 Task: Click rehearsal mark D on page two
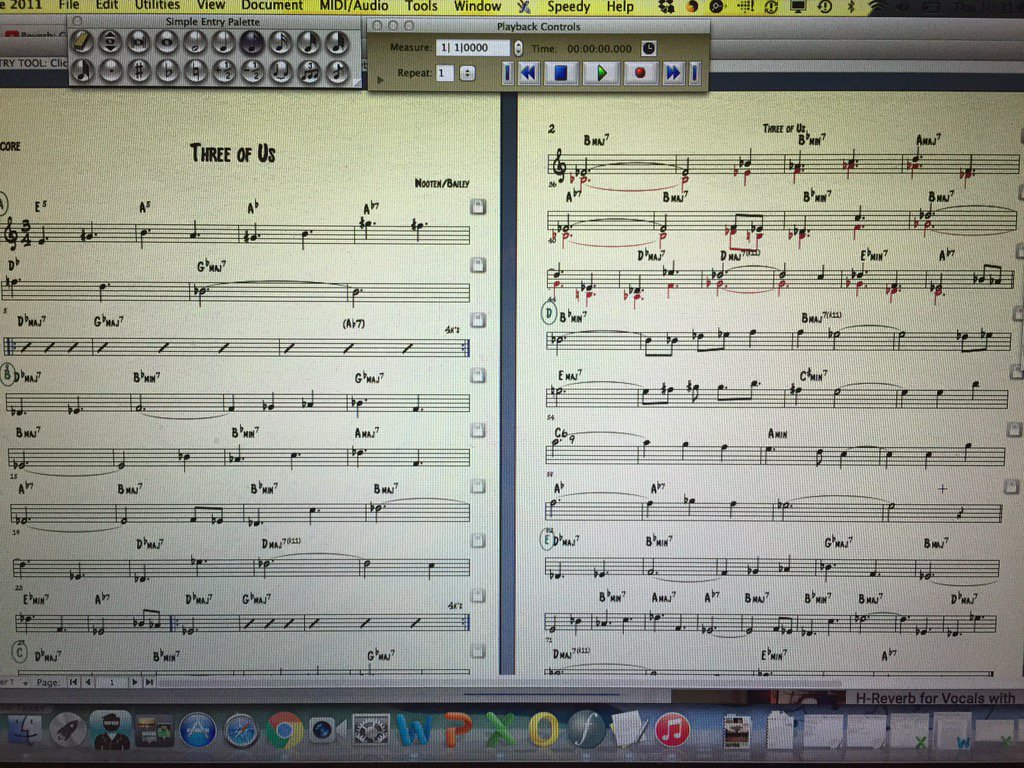tap(549, 315)
